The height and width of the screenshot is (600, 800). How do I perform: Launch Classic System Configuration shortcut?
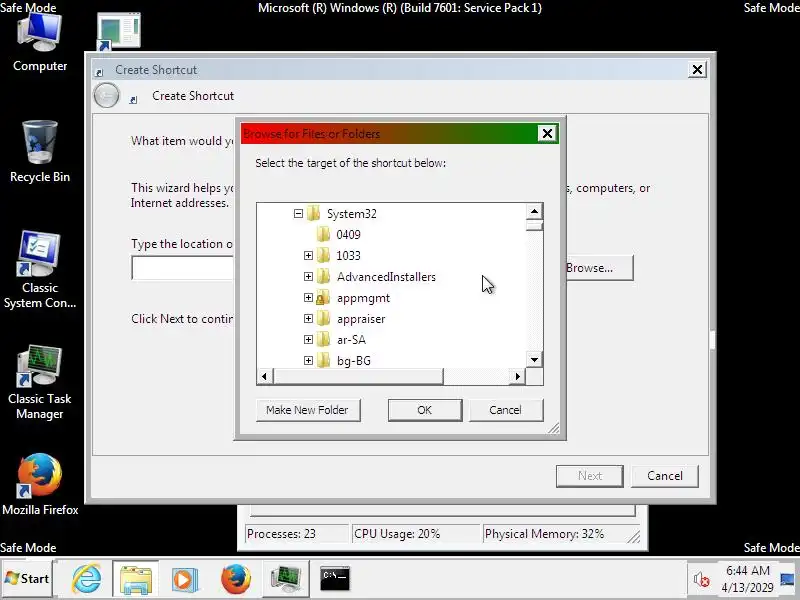point(40,270)
